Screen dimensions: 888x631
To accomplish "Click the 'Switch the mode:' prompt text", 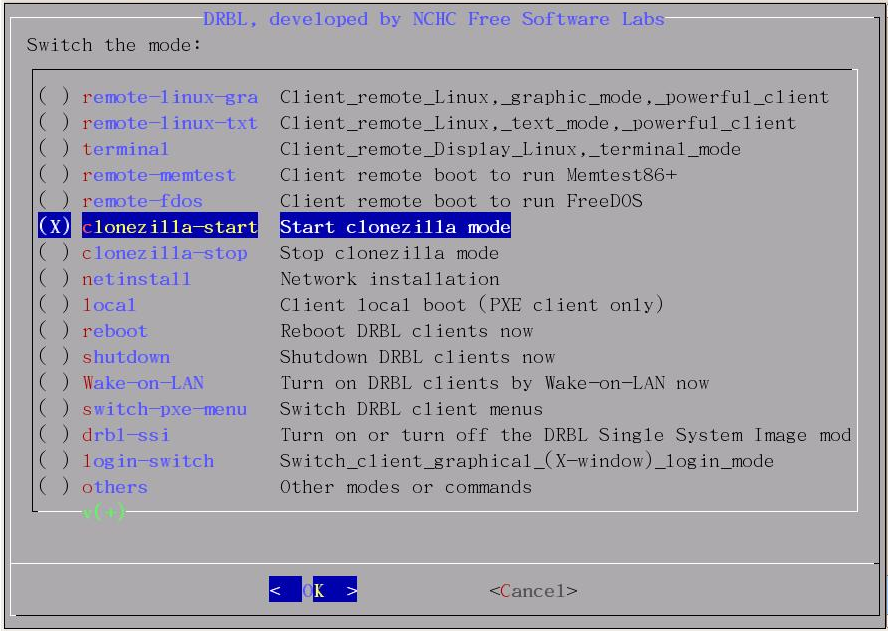I will click(114, 45).
